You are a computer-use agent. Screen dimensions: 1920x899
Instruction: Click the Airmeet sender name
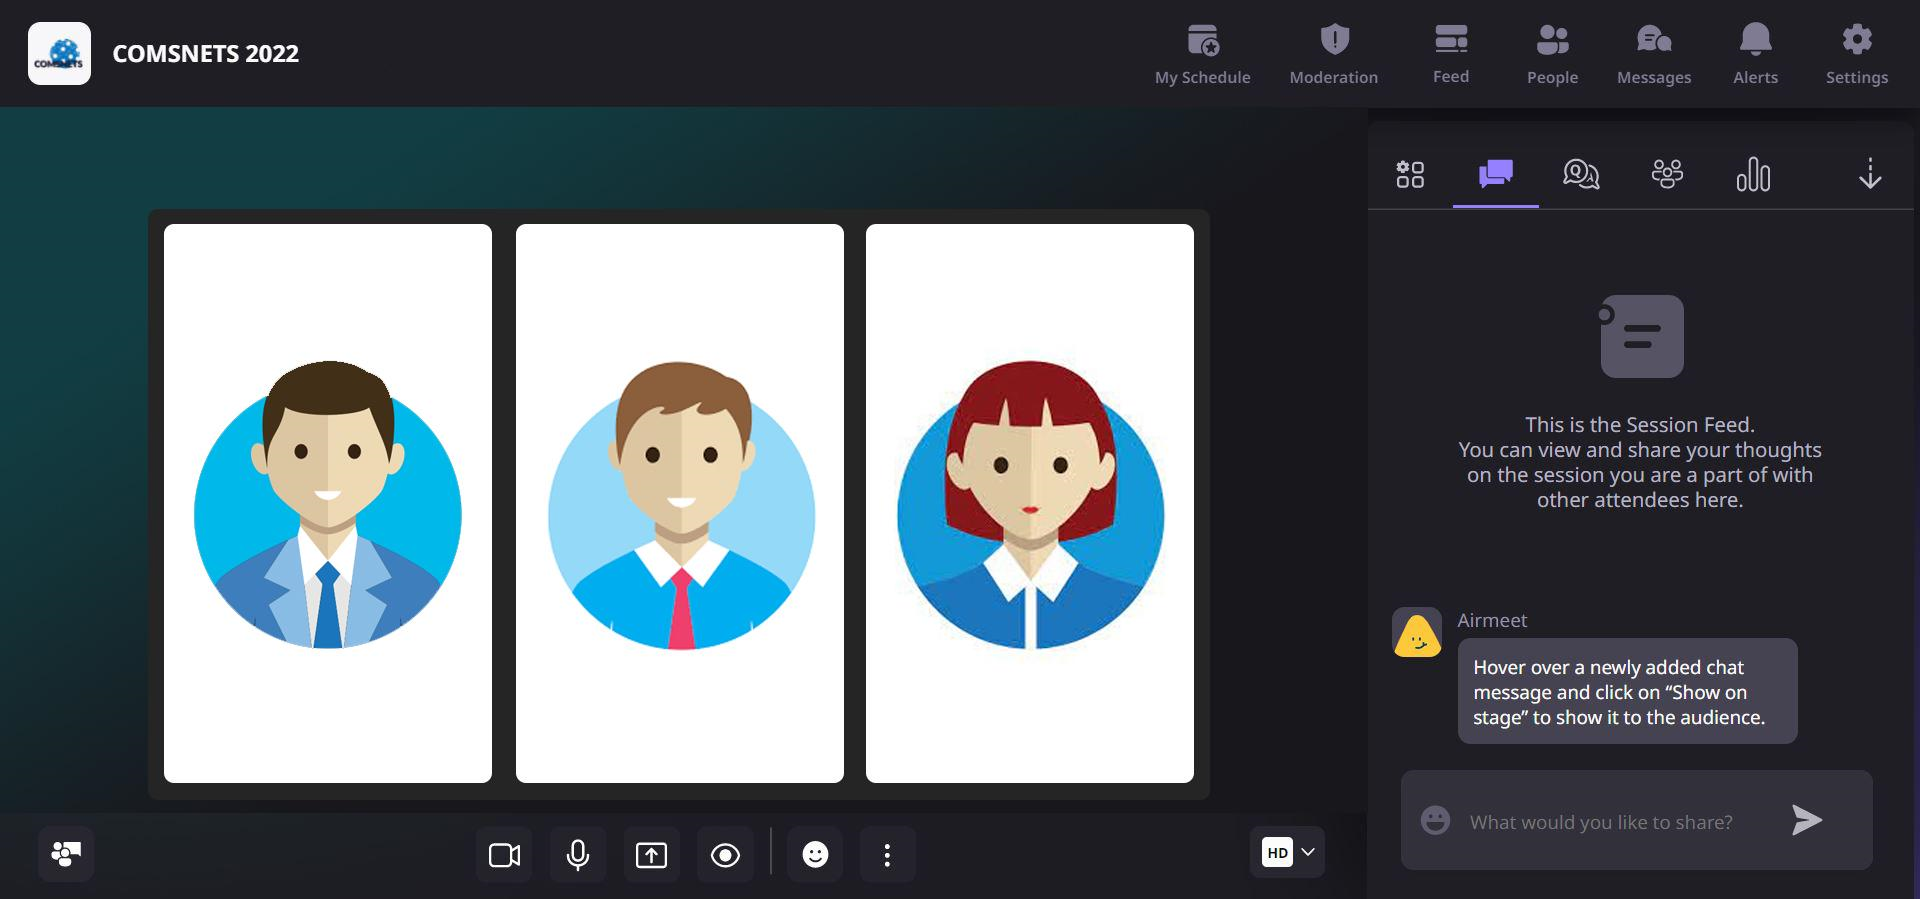tap(1492, 620)
